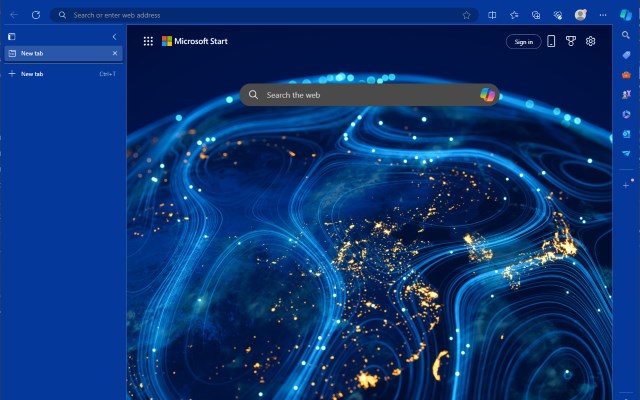
Task: Open Copilot icon in the search box
Action: click(x=487, y=95)
